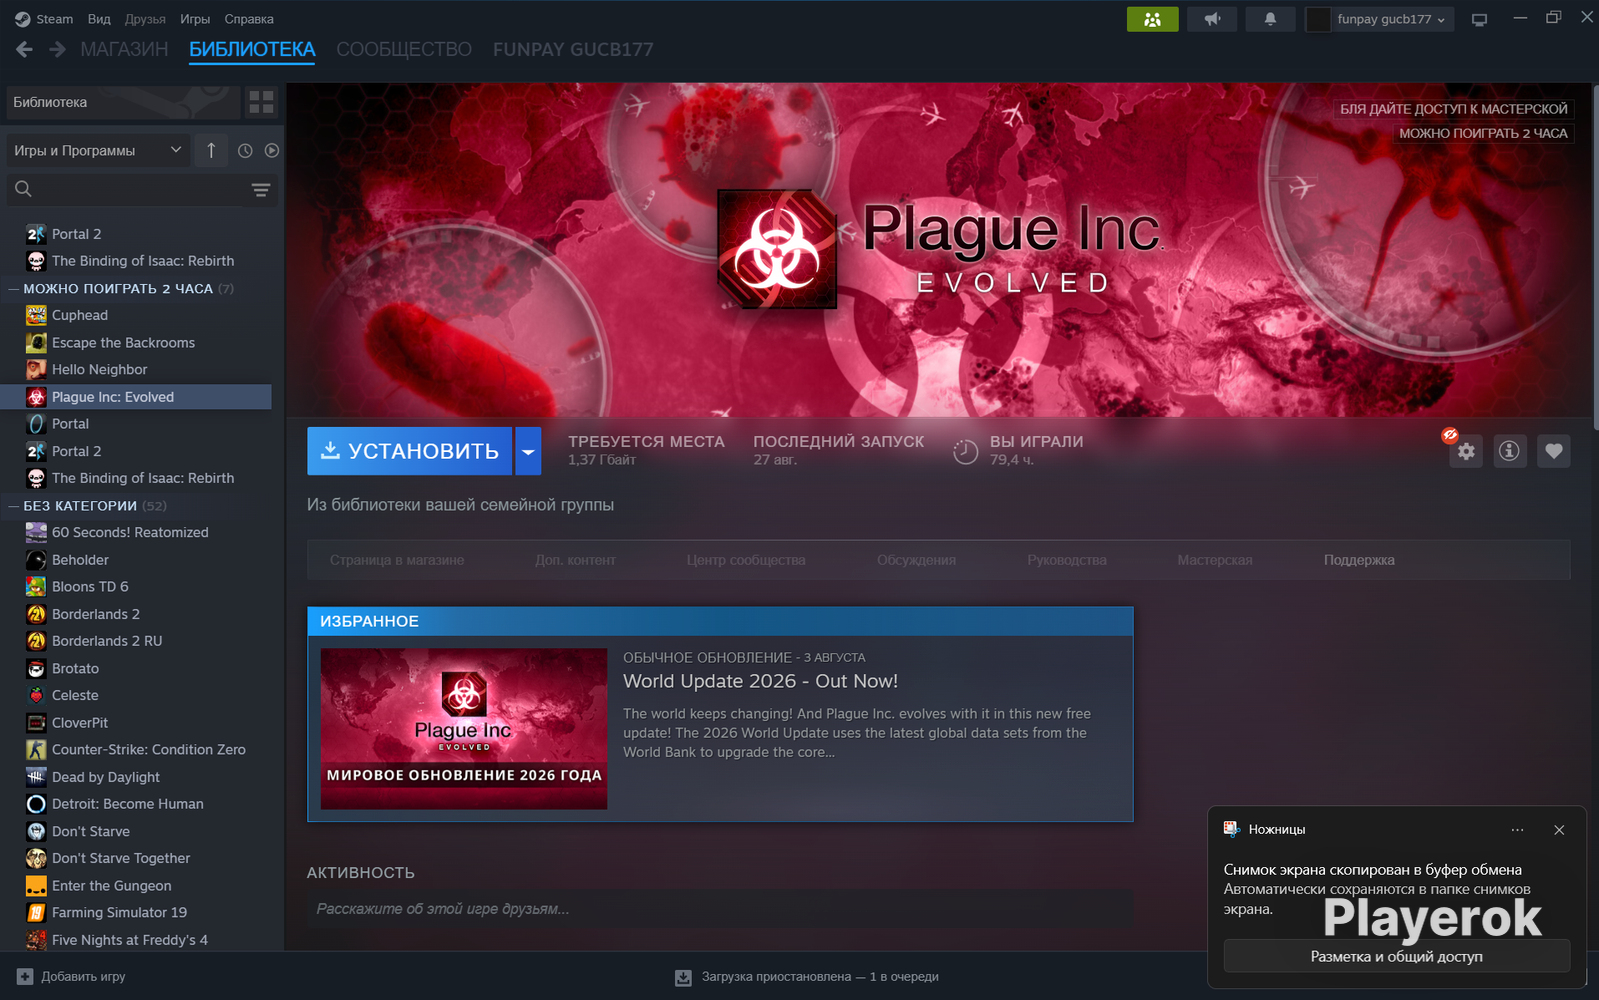Open the Друзья menu
Viewport: 1599px width, 1000px height.
pyautogui.click(x=145, y=19)
